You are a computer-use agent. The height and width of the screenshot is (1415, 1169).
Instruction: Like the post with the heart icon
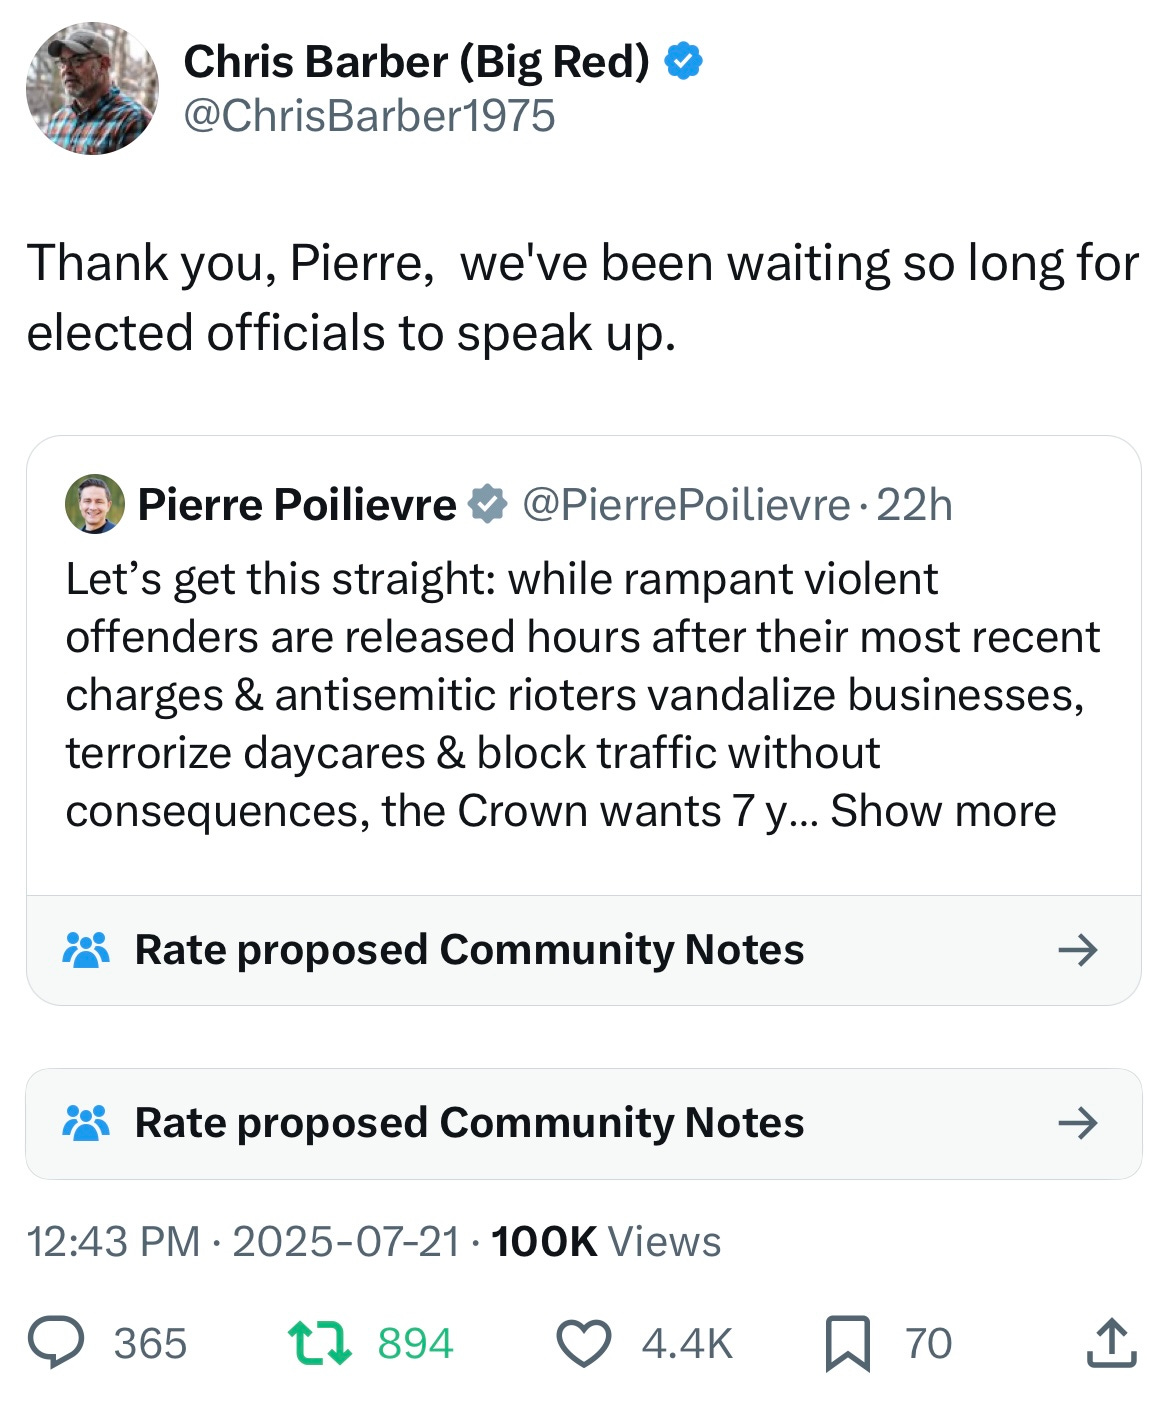click(x=583, y=1342)
